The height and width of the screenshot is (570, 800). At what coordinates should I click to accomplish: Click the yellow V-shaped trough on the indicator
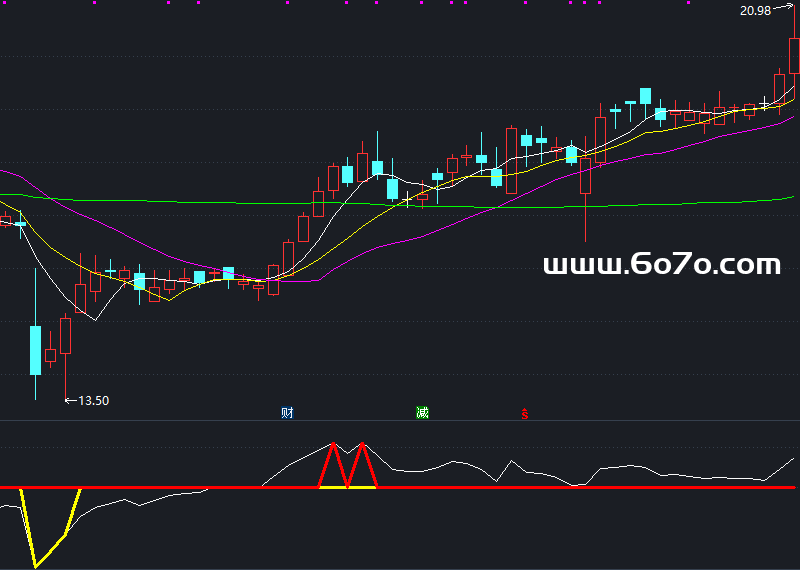coord(50,528)
